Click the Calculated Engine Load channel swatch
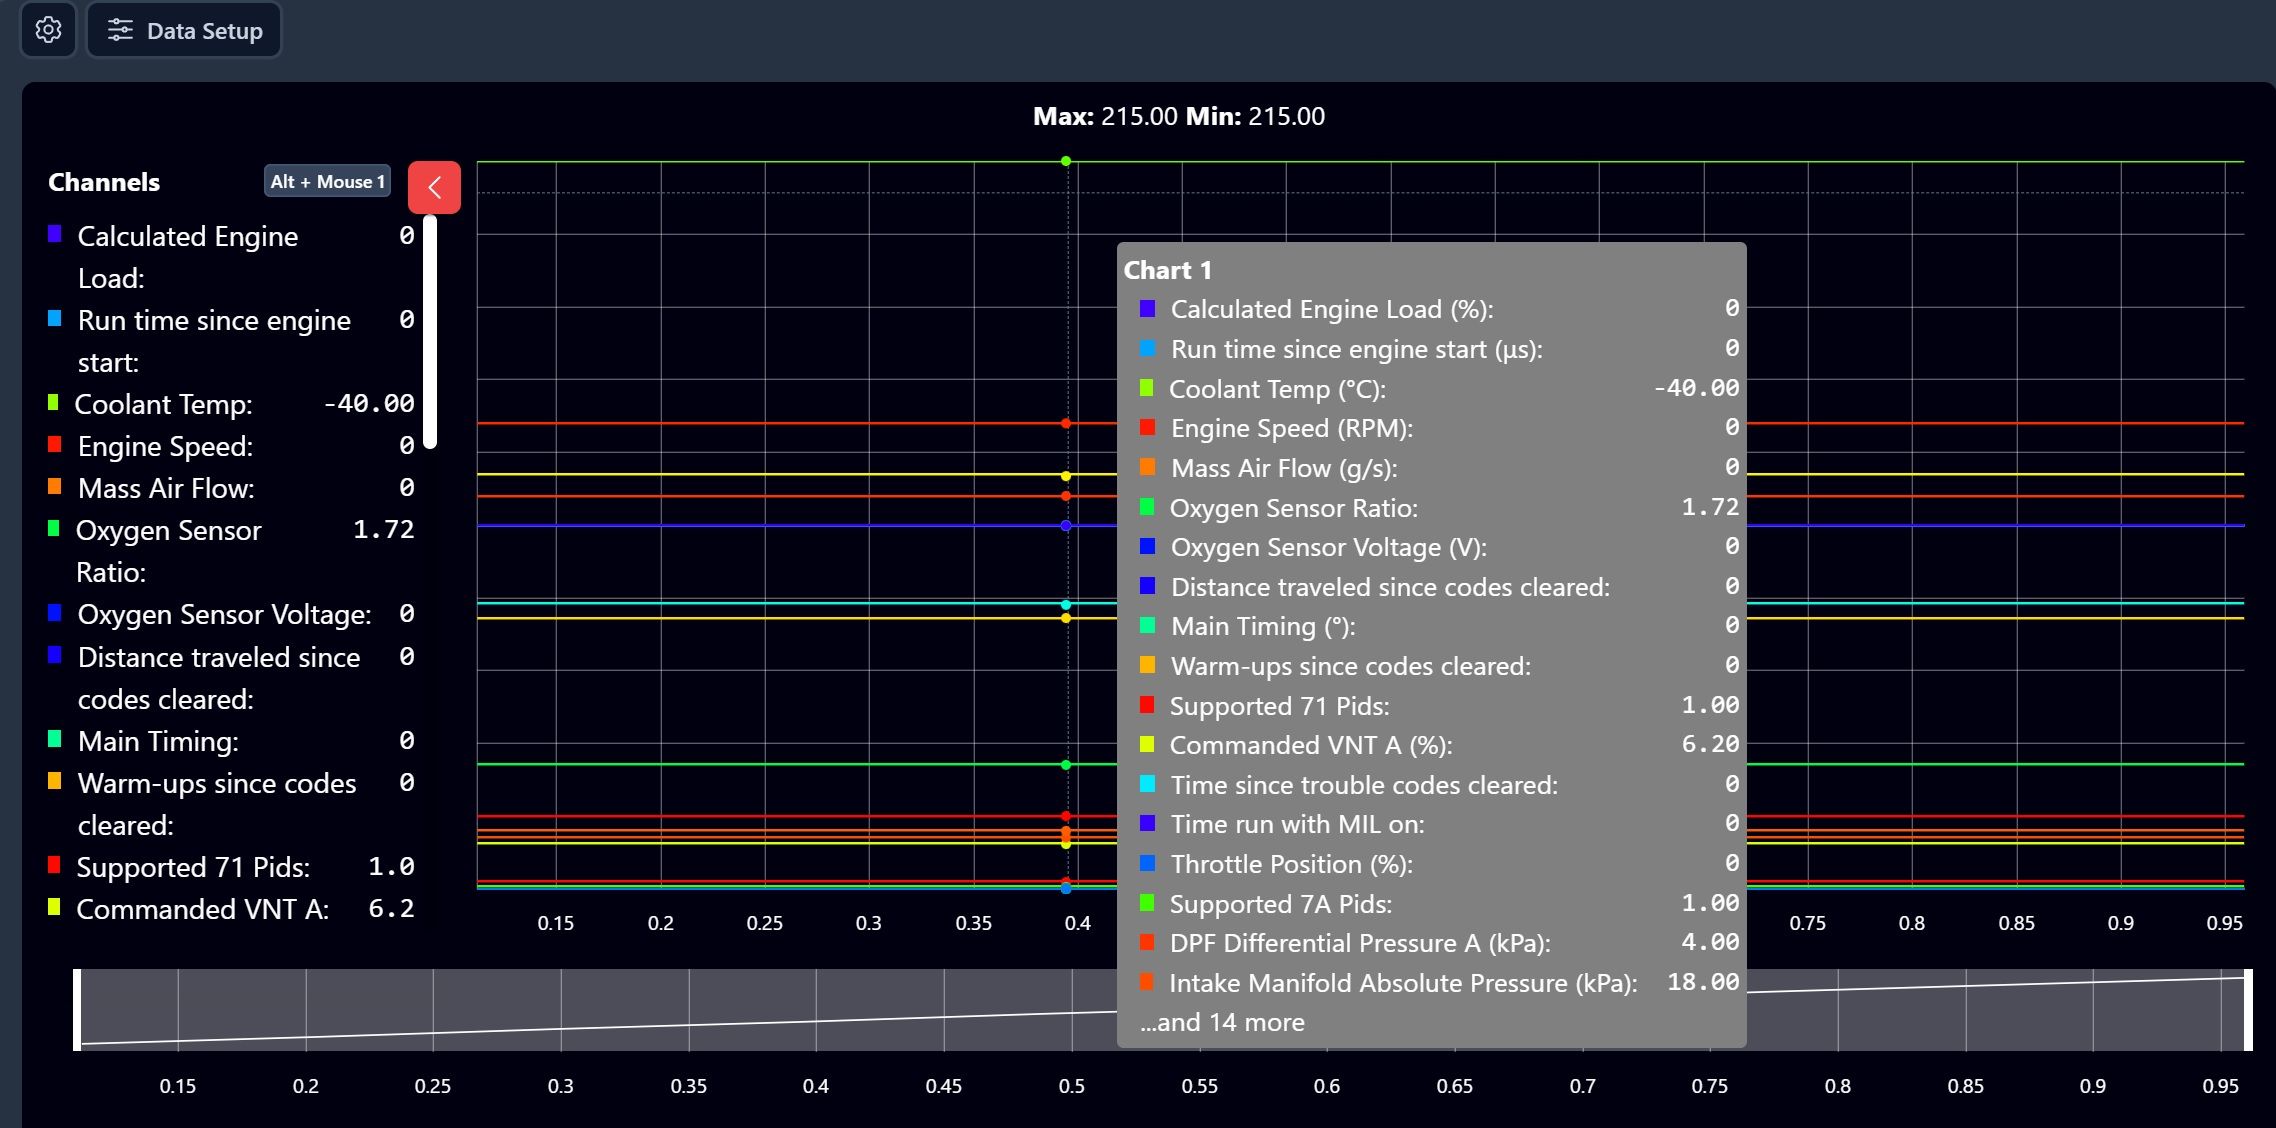Image resolution: width=2276 pixels, height=1128 pixels. (55, 234)
